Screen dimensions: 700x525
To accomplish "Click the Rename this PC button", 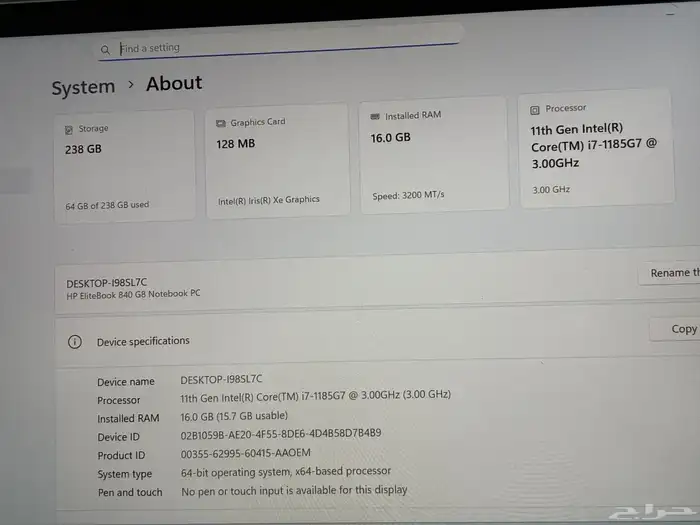I will 669,273.
